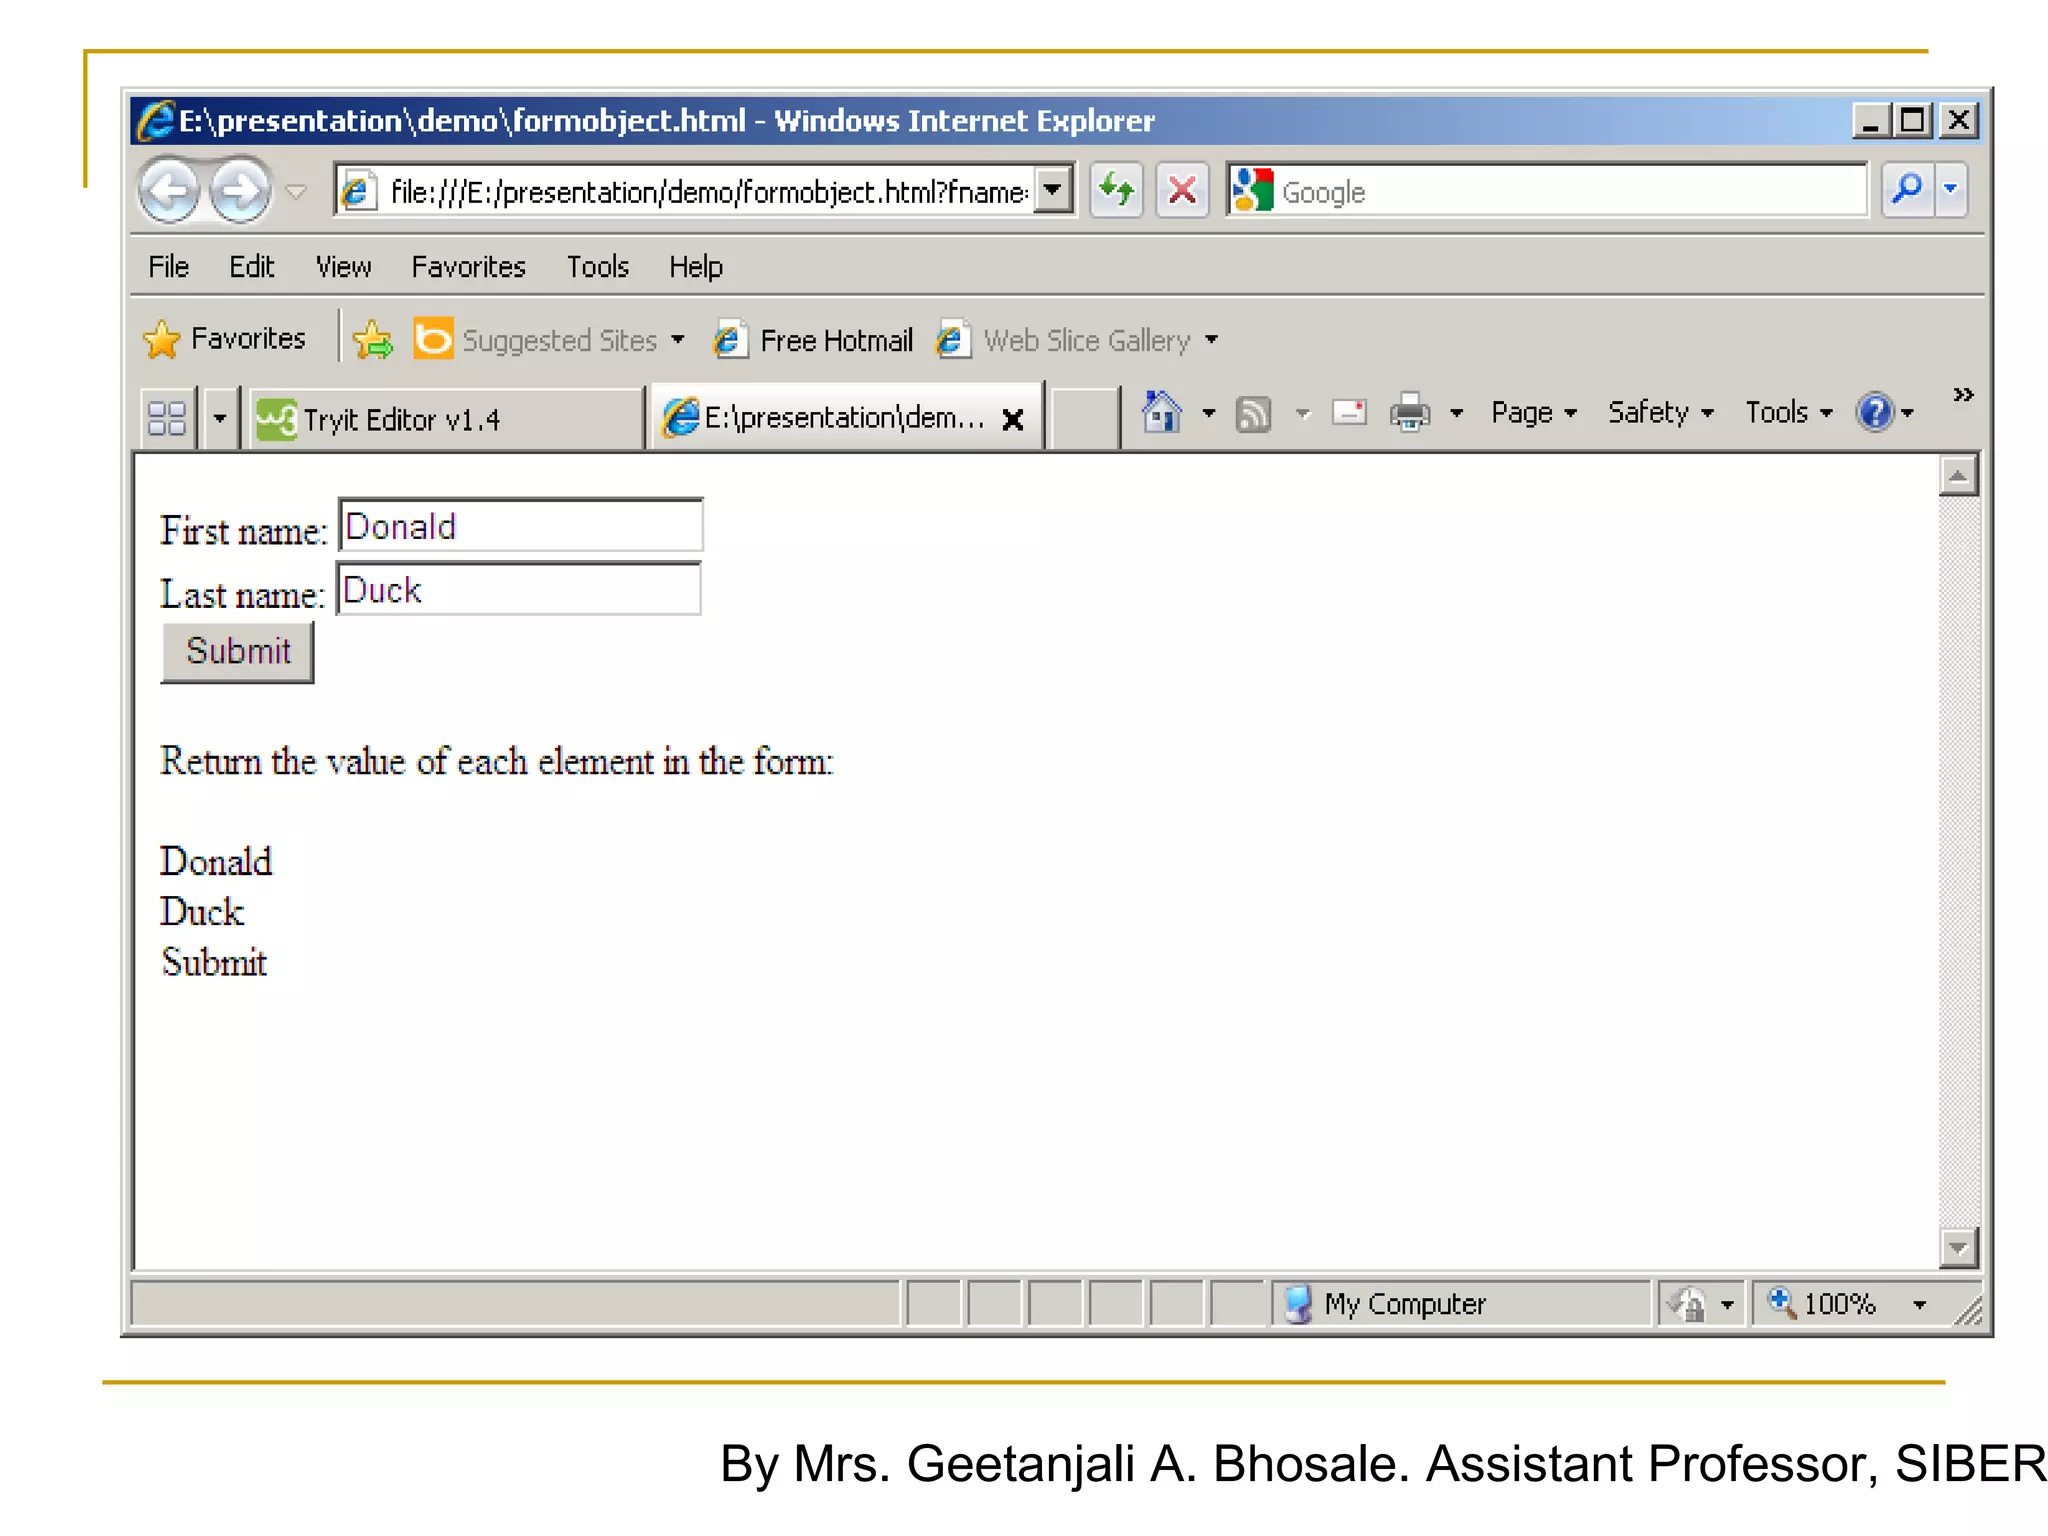The width and height of the screenshot is (2048, 1536).
Task: Open the File menu
Action: coord(168,267)
